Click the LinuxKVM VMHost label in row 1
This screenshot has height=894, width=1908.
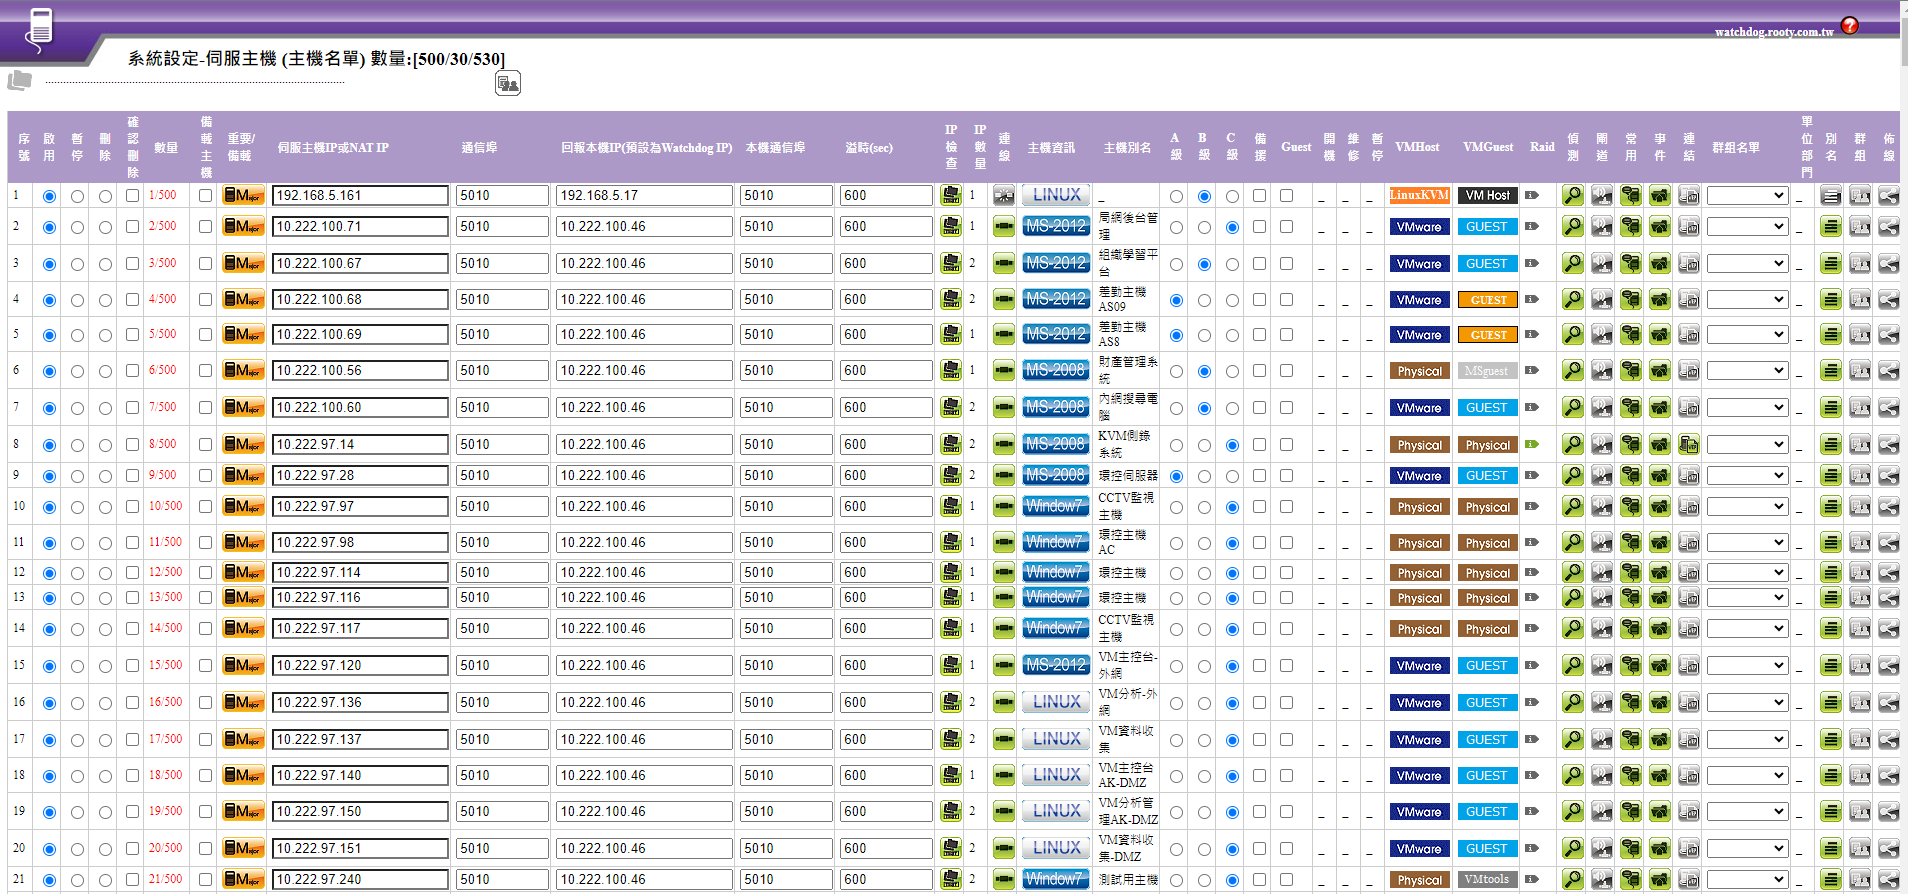point(1418,196)
